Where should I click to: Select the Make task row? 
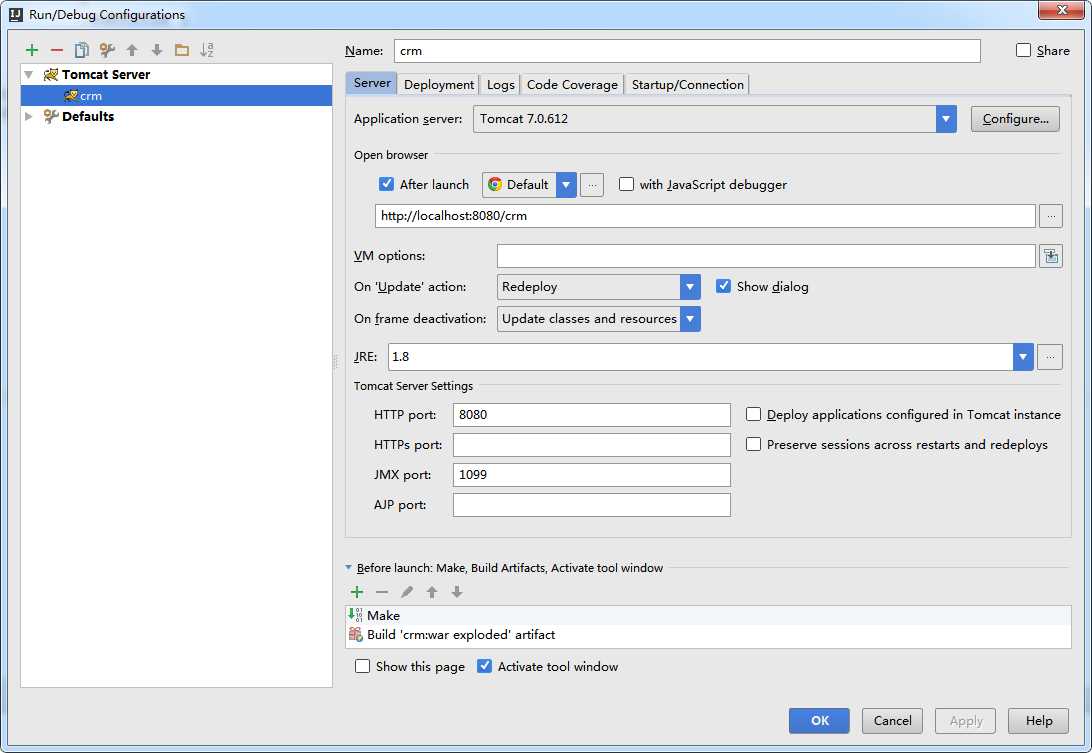(708, 616)
